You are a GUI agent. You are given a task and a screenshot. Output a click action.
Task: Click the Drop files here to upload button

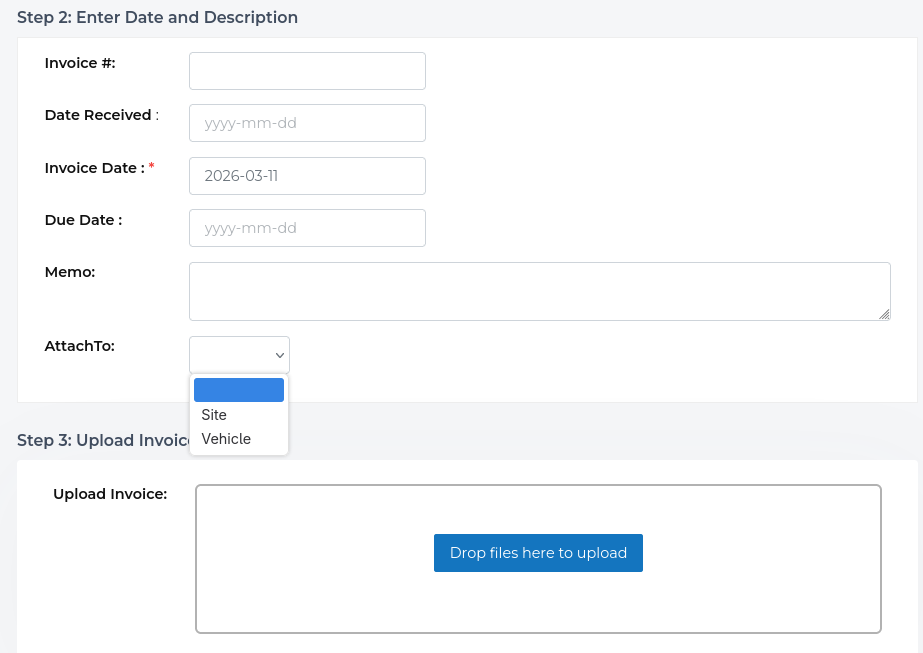click(538, 552)
